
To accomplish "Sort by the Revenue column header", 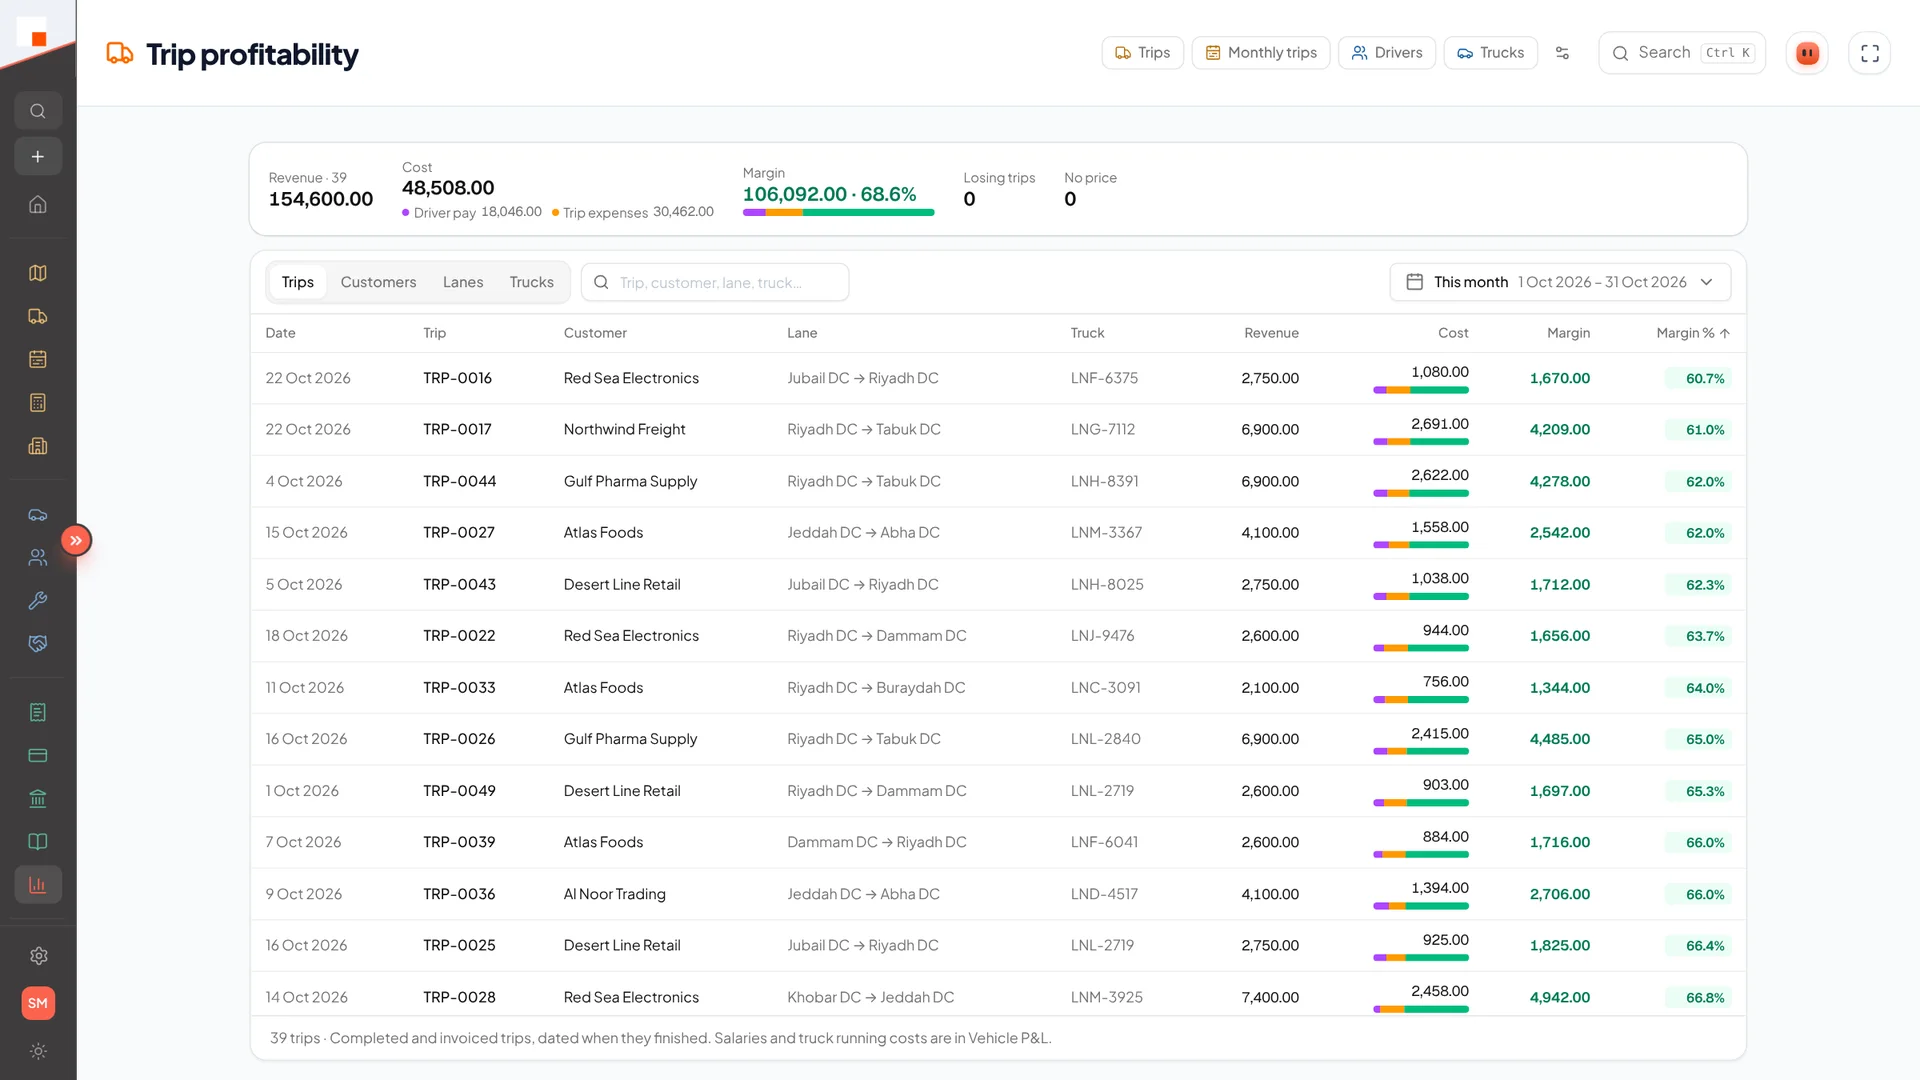I will click(x=1271, y=333).
